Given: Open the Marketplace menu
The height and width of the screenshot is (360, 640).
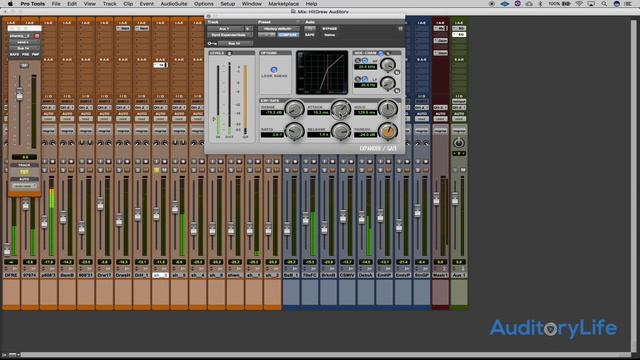Looking at the screenshot, I should [x=283, y=4].
